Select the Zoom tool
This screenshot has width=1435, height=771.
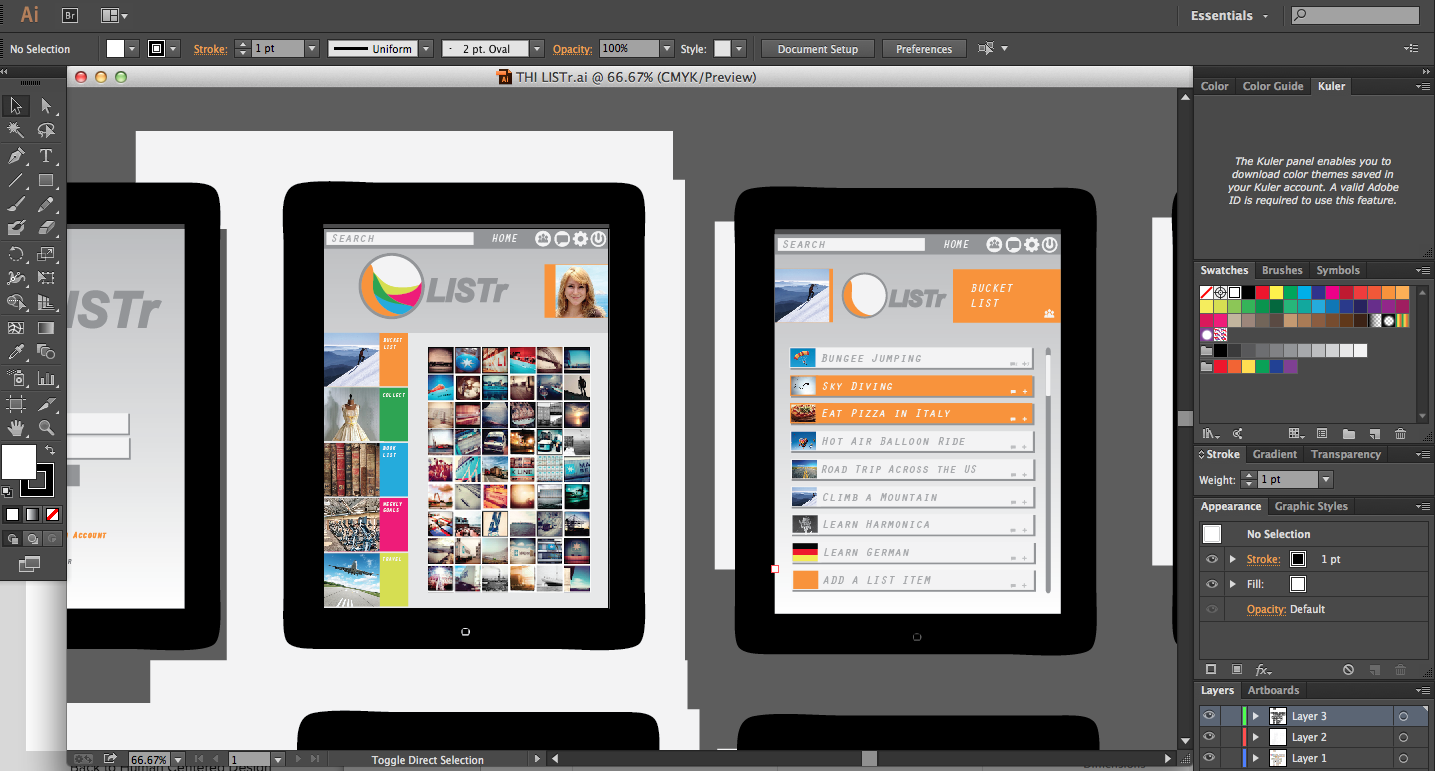point(46,428)
